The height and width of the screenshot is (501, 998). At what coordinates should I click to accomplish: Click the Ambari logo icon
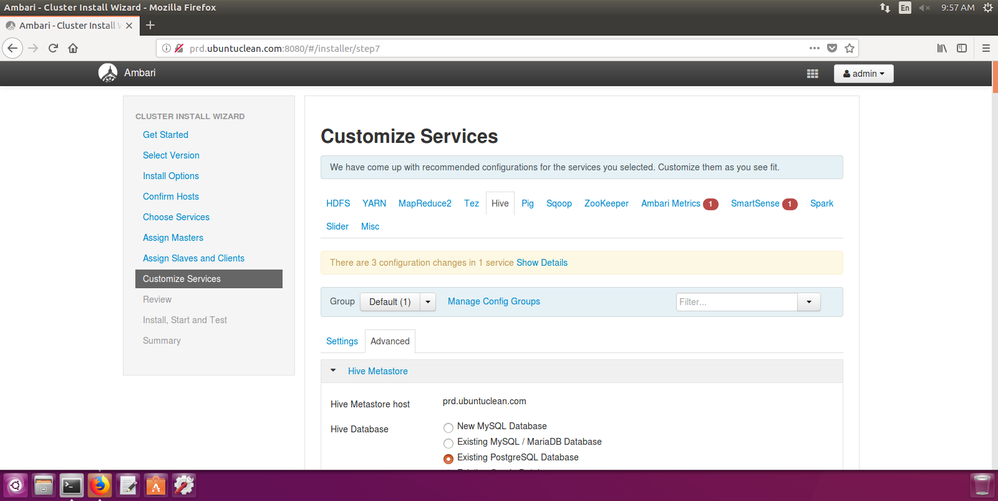pos(108,73)
